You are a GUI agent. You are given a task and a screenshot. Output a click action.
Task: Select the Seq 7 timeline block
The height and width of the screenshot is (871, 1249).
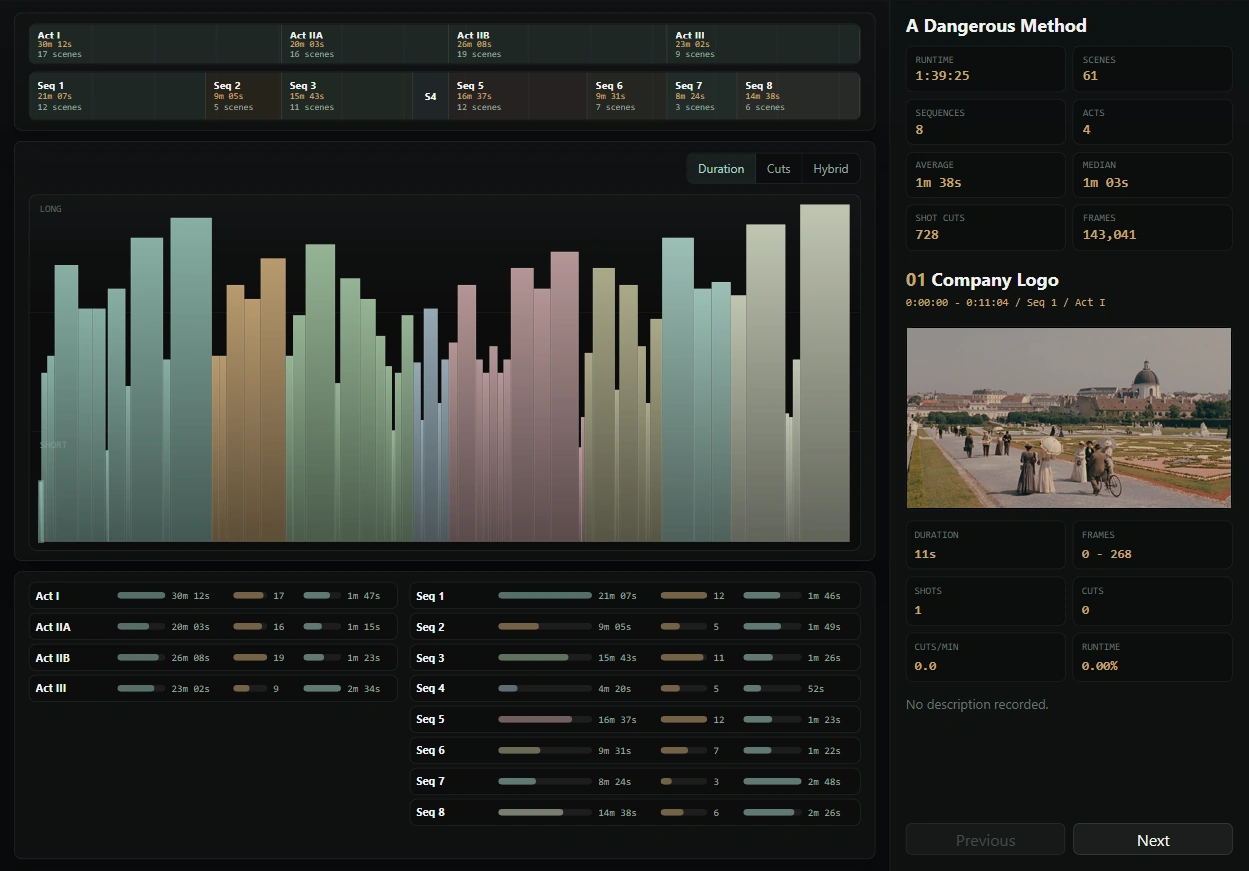(x=702, y=96)
